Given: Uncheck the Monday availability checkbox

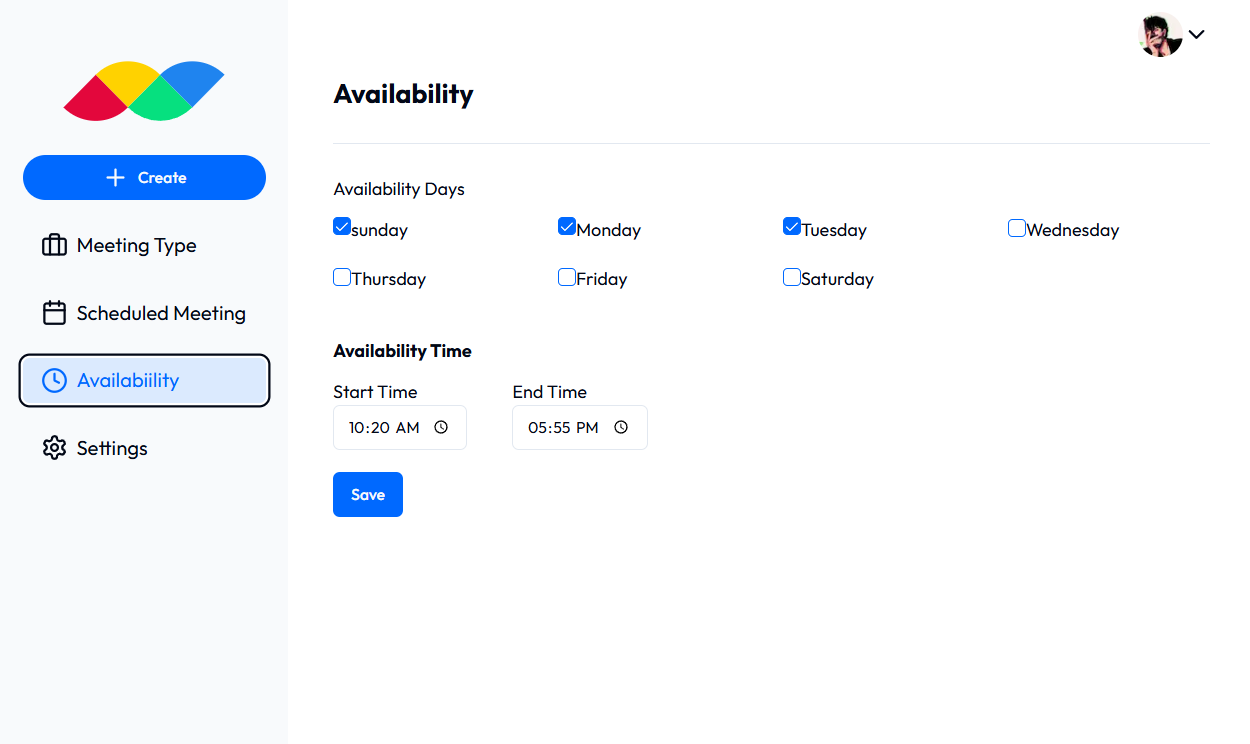Looking at the screenshot, I should [x=567, y=227].
